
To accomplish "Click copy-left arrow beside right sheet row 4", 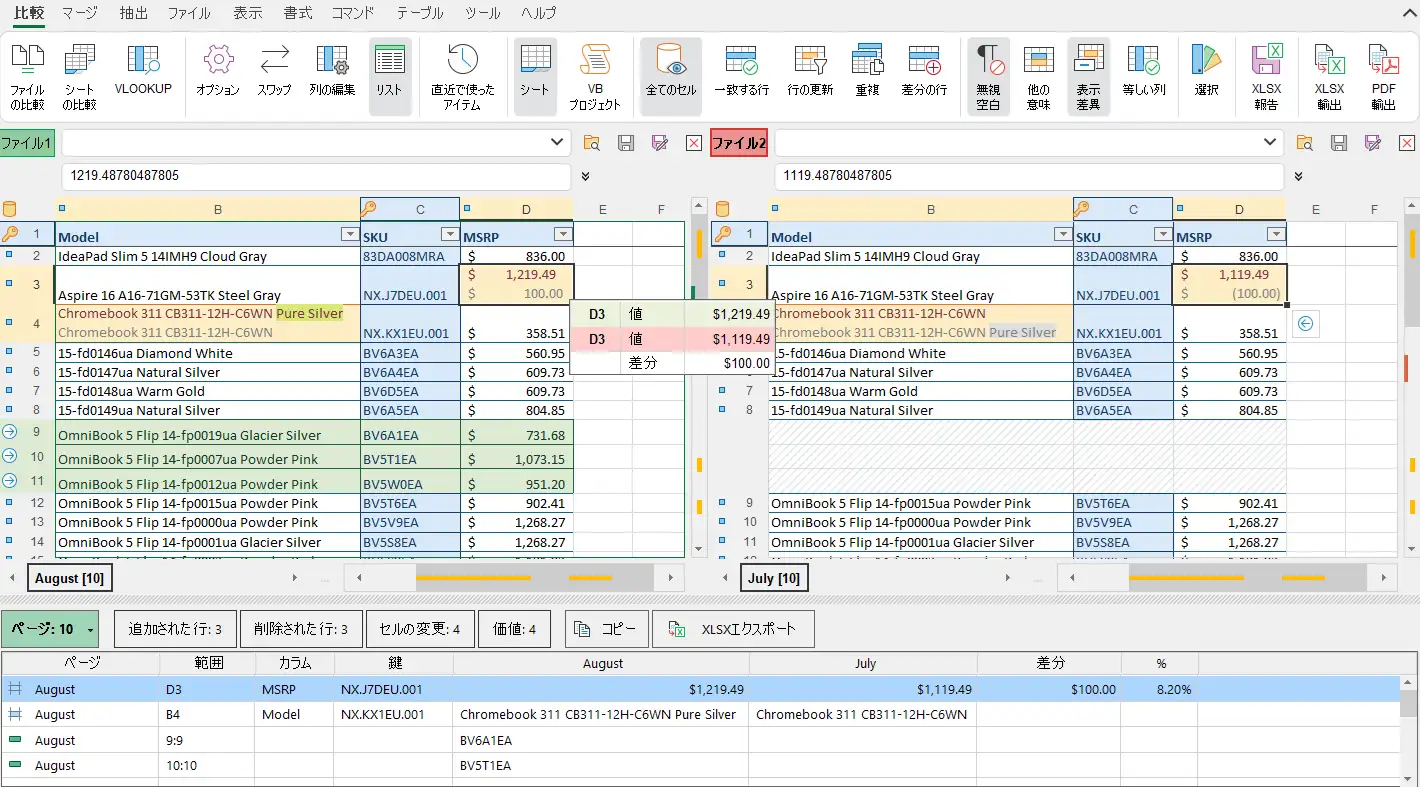I will pos(1306,323).
